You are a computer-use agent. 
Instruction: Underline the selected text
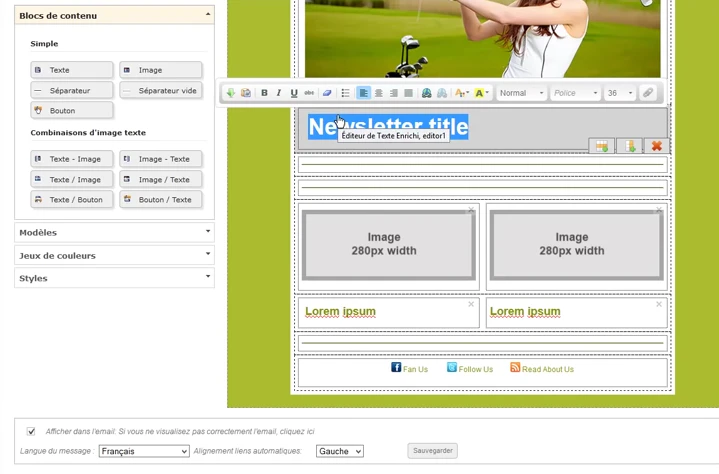[x=294, y=93]
